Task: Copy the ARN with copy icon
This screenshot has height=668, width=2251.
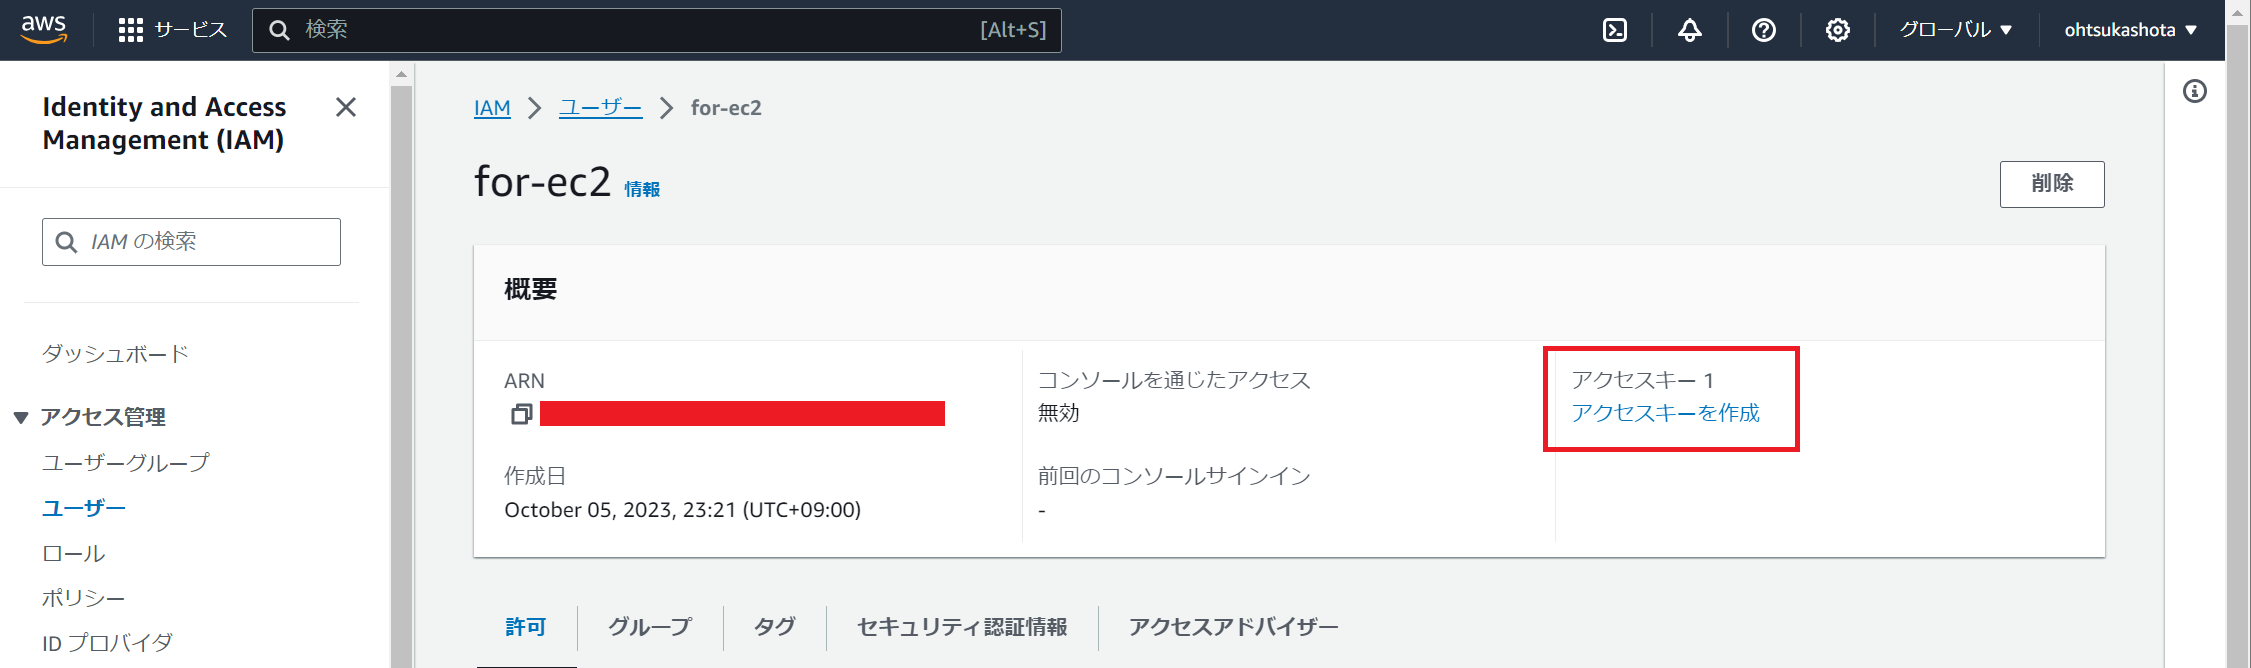Action: pyautogui.click(x=521, y=414)
